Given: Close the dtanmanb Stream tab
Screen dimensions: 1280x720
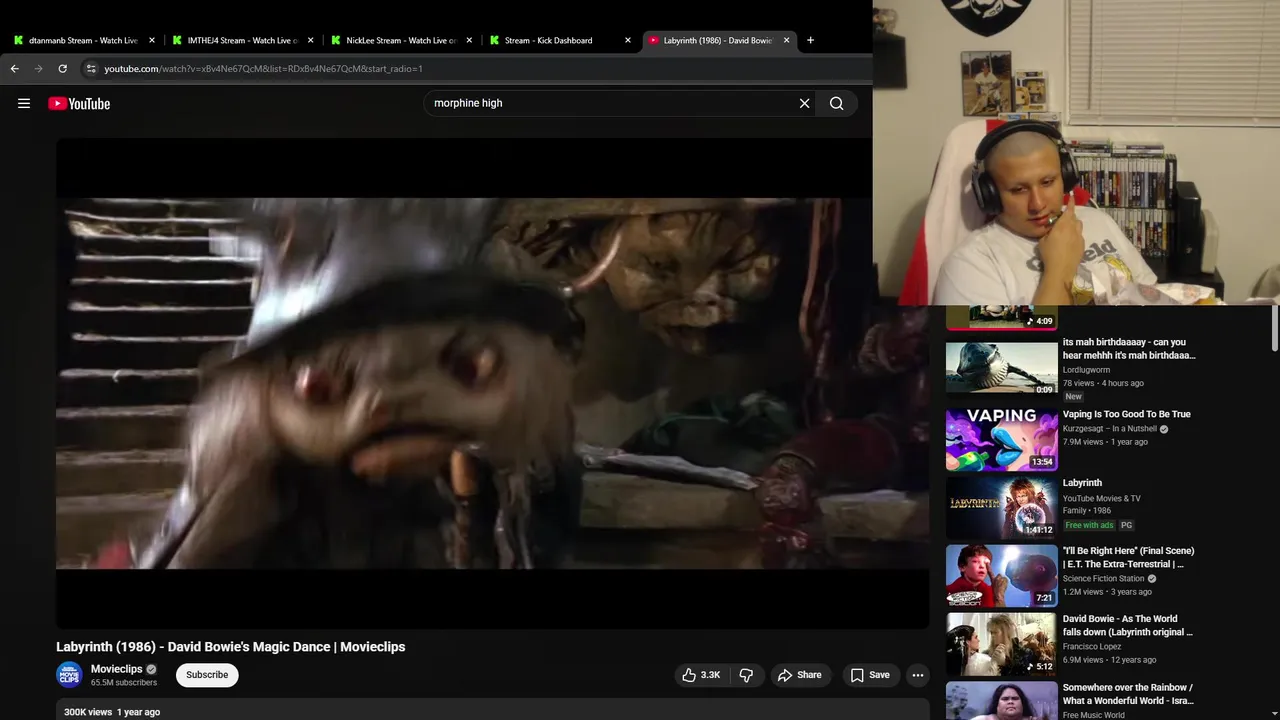Looking at the screenshot, I should 152,40.
